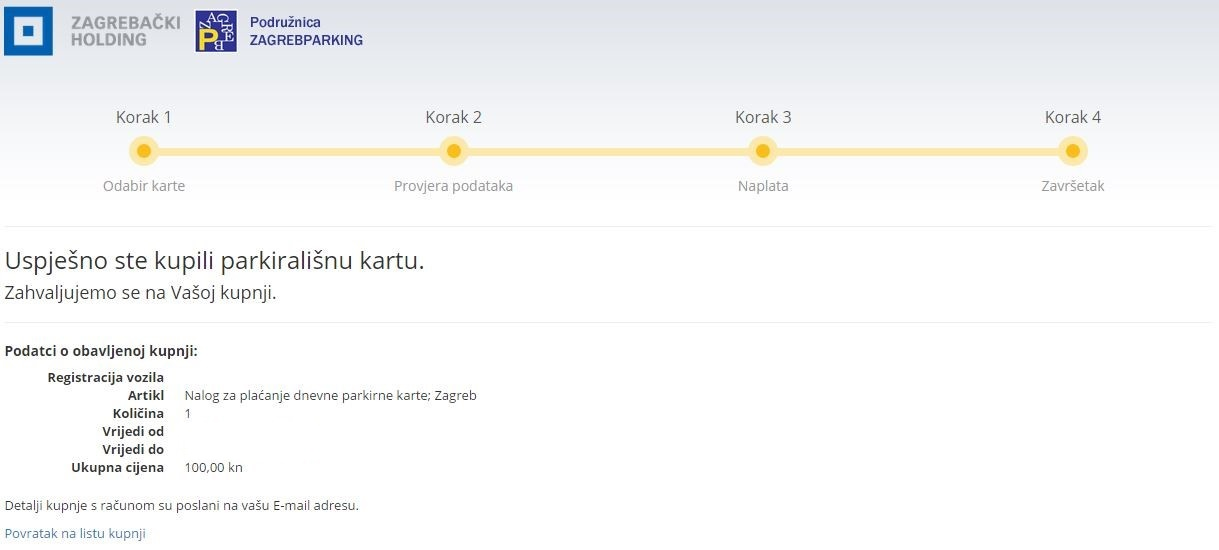Click the Korak 3 step circle
Viewport: 1219px width, 550px height.
[763, 152]
